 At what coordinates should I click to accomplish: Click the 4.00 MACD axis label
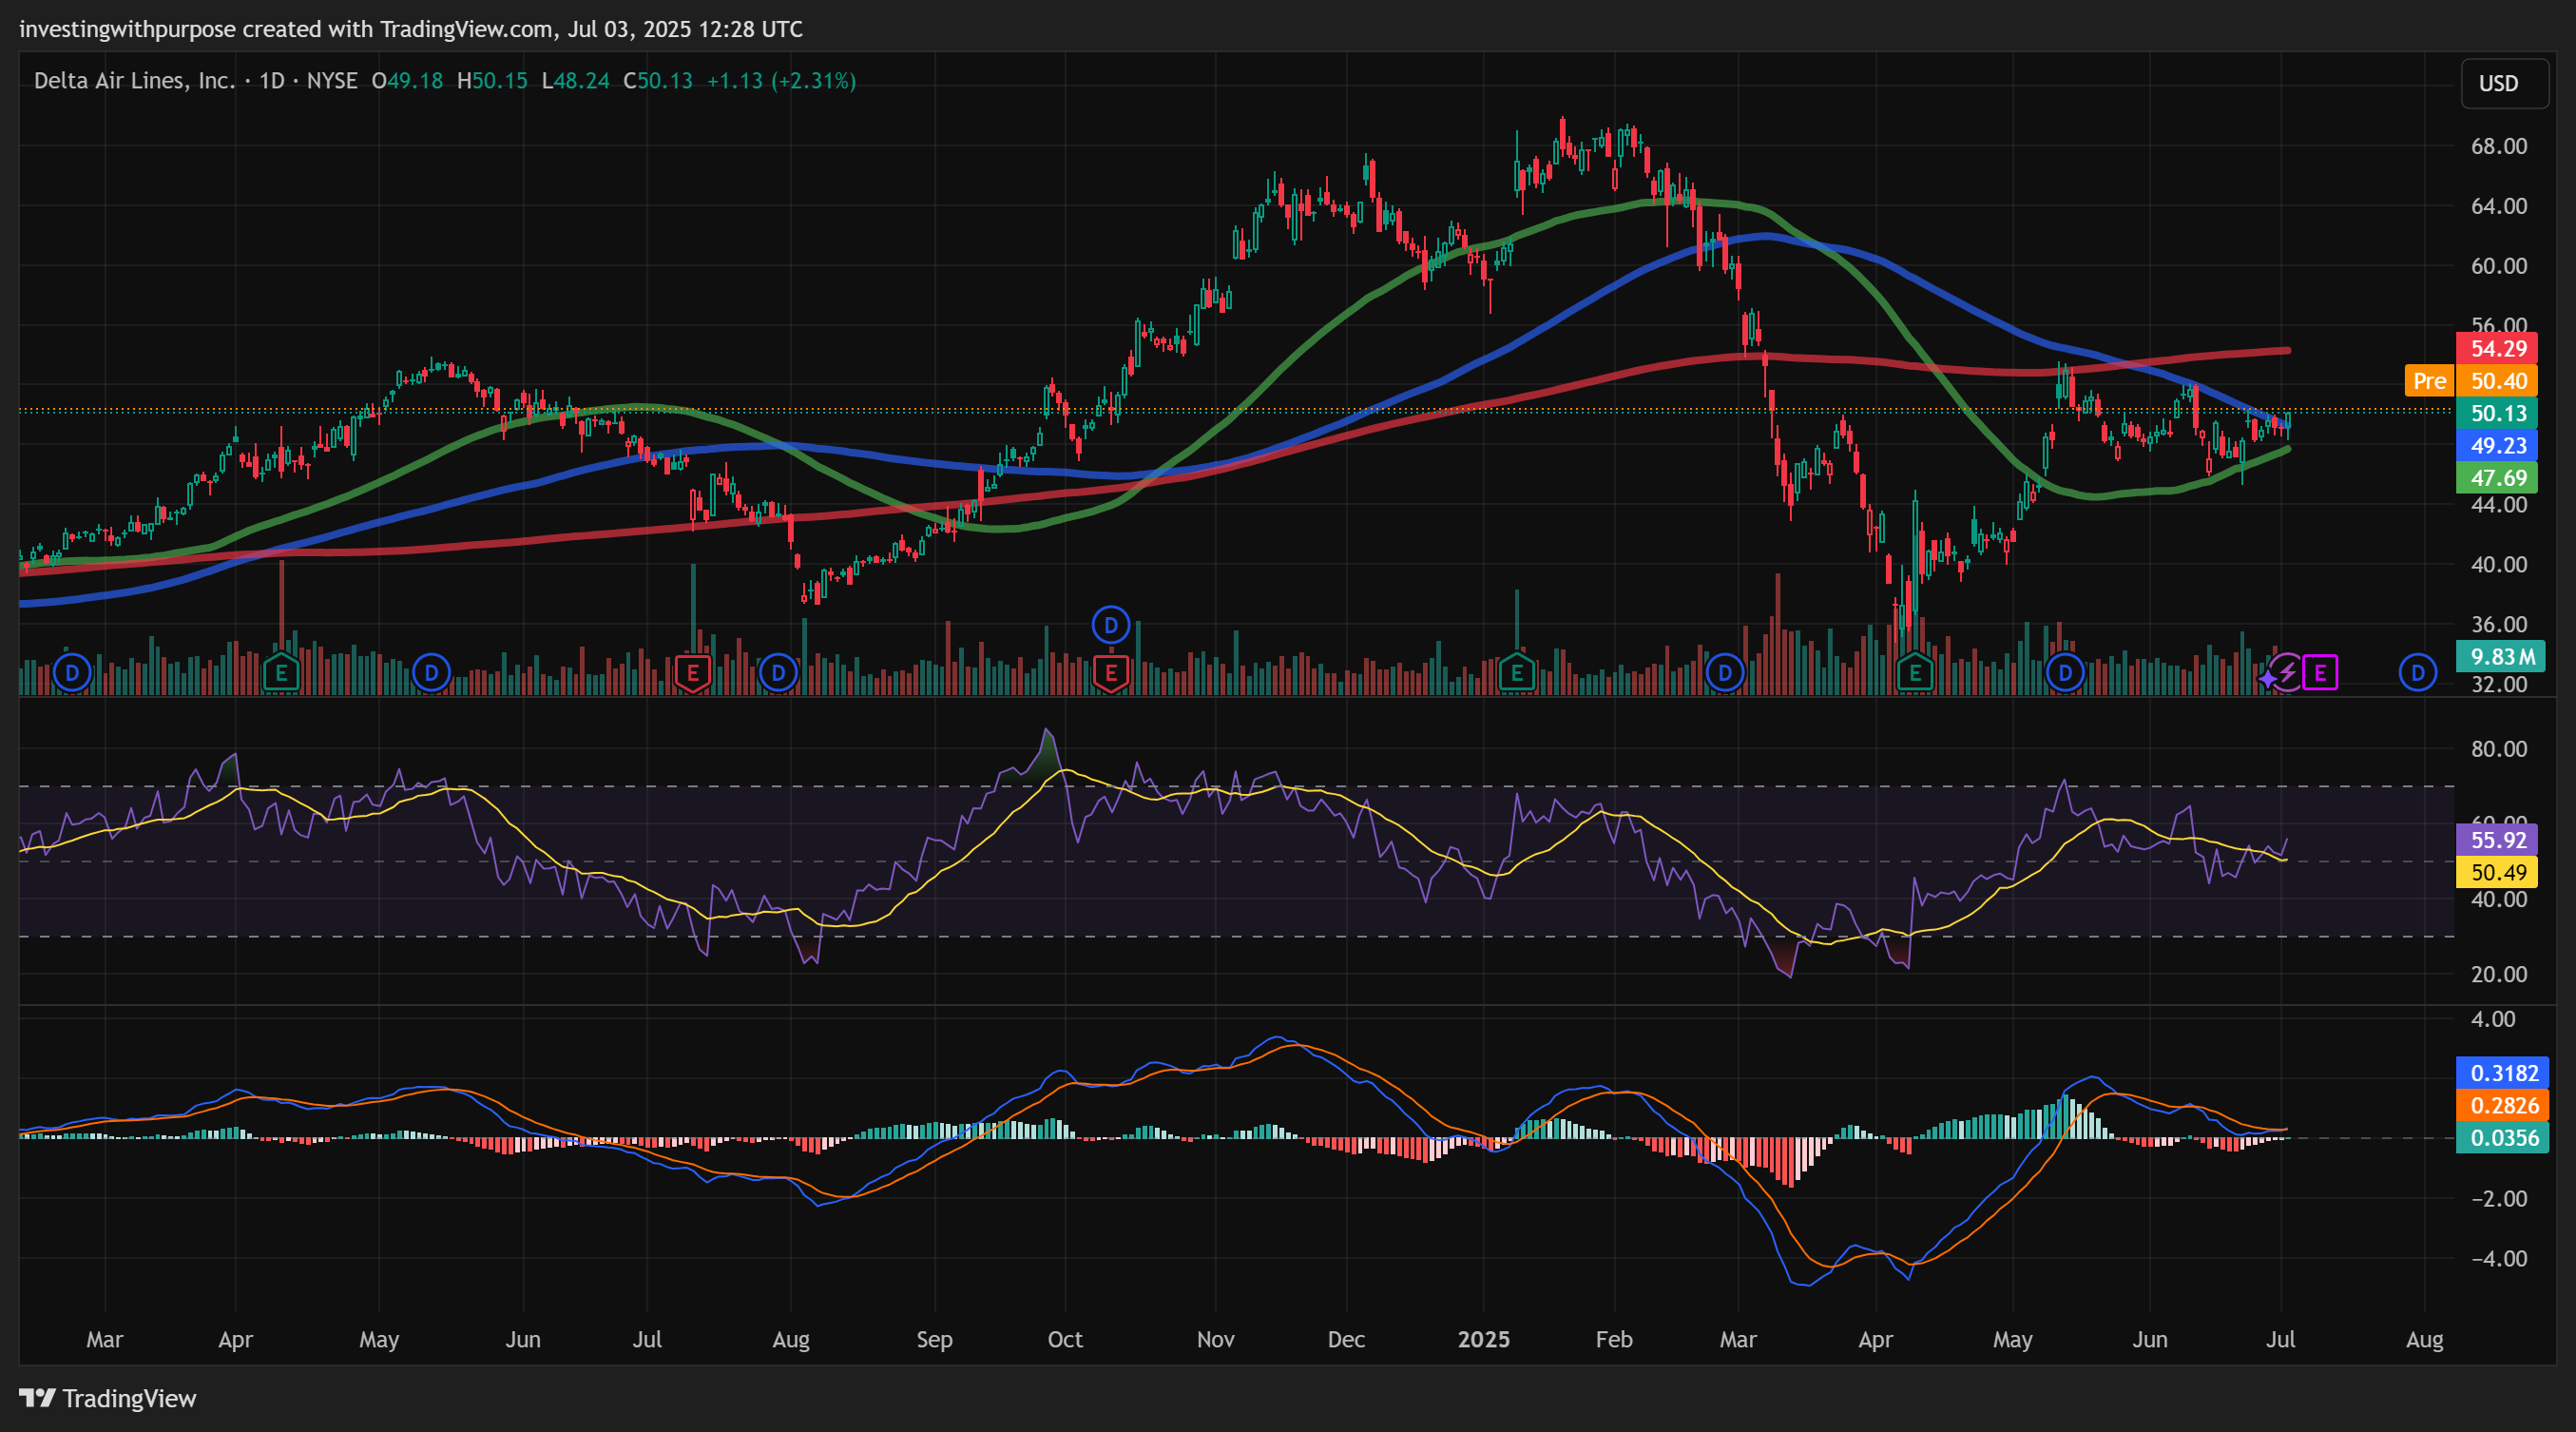click(2493, 1019)
